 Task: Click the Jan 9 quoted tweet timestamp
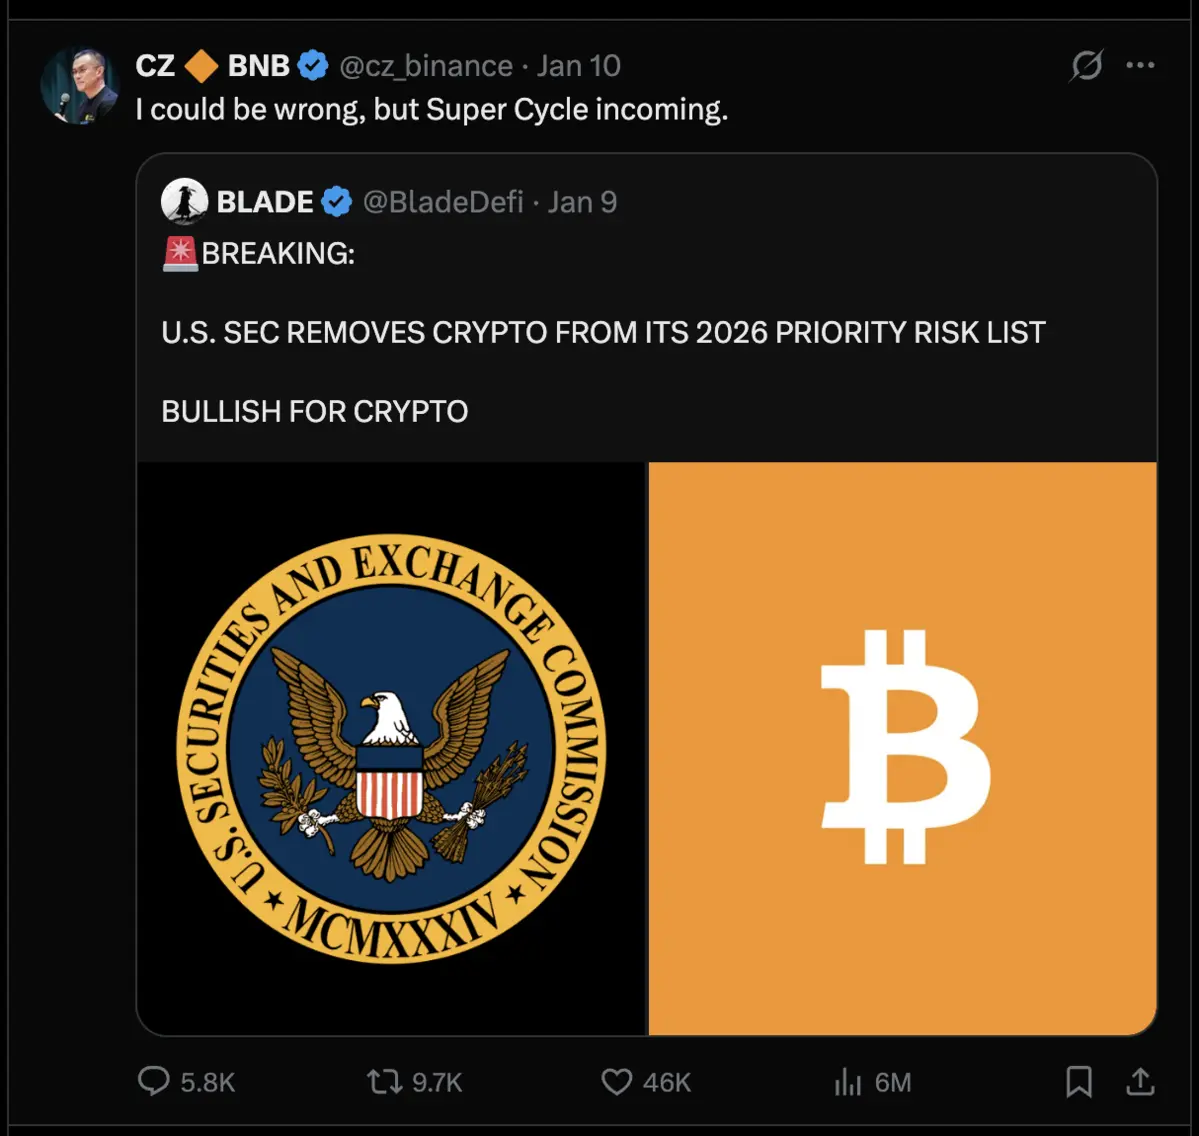click(582, 202)
